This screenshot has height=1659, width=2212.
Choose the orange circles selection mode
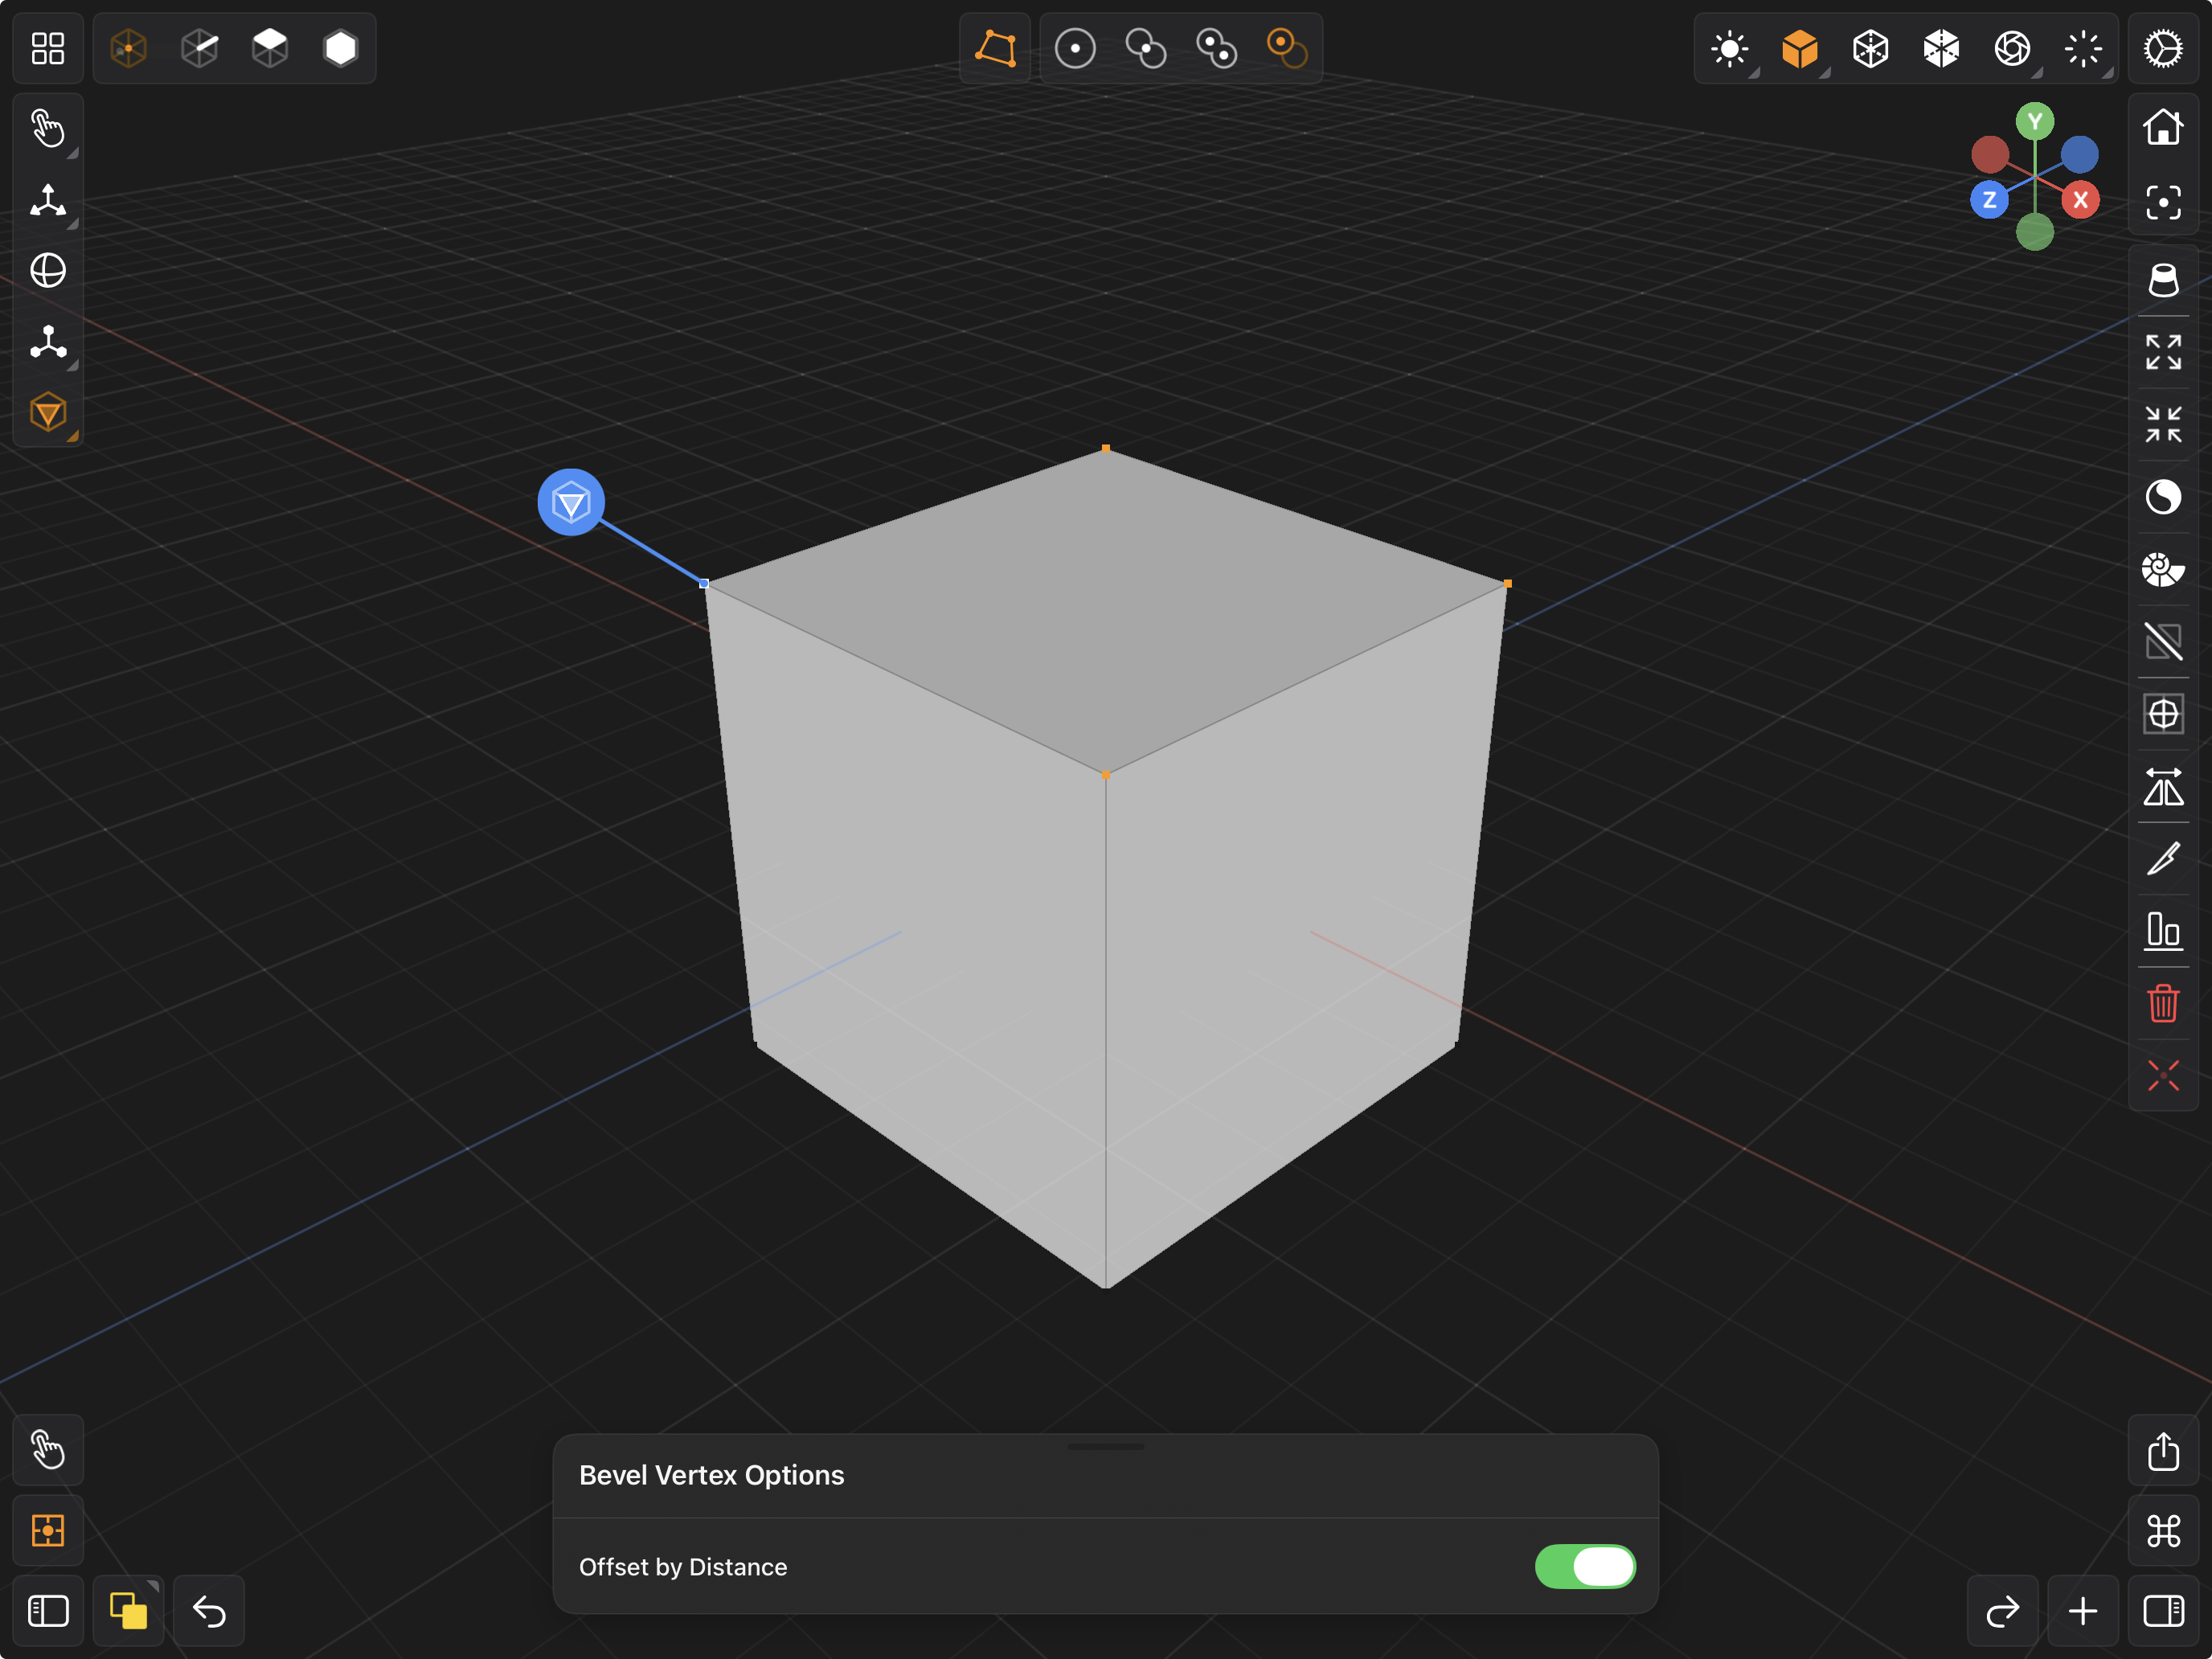[x=1287, y=48]
